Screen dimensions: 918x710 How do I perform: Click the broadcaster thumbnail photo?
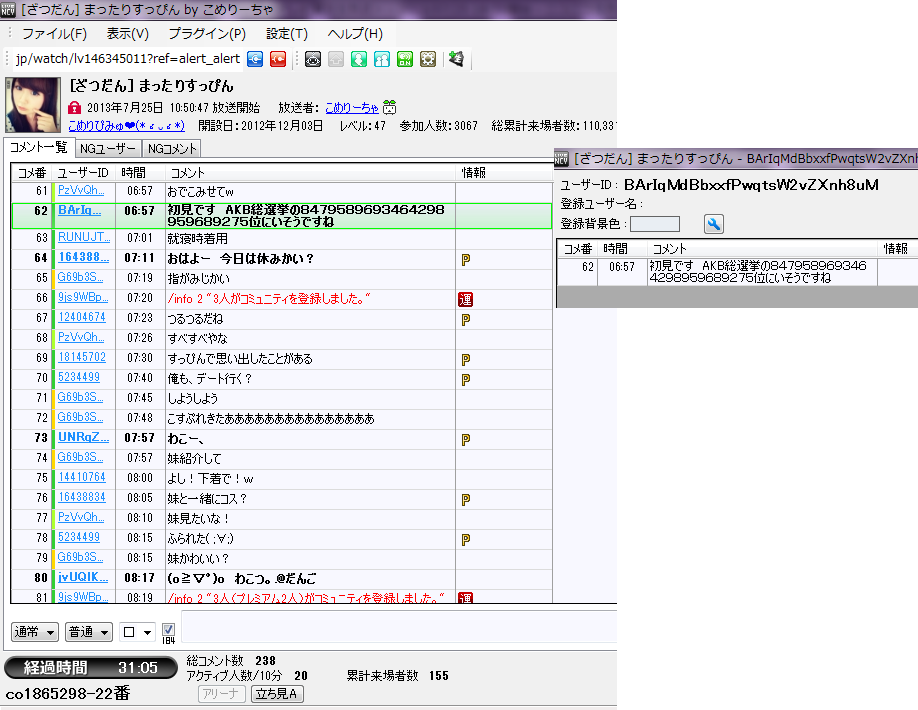pyautogui.click(x=33, y=105)
